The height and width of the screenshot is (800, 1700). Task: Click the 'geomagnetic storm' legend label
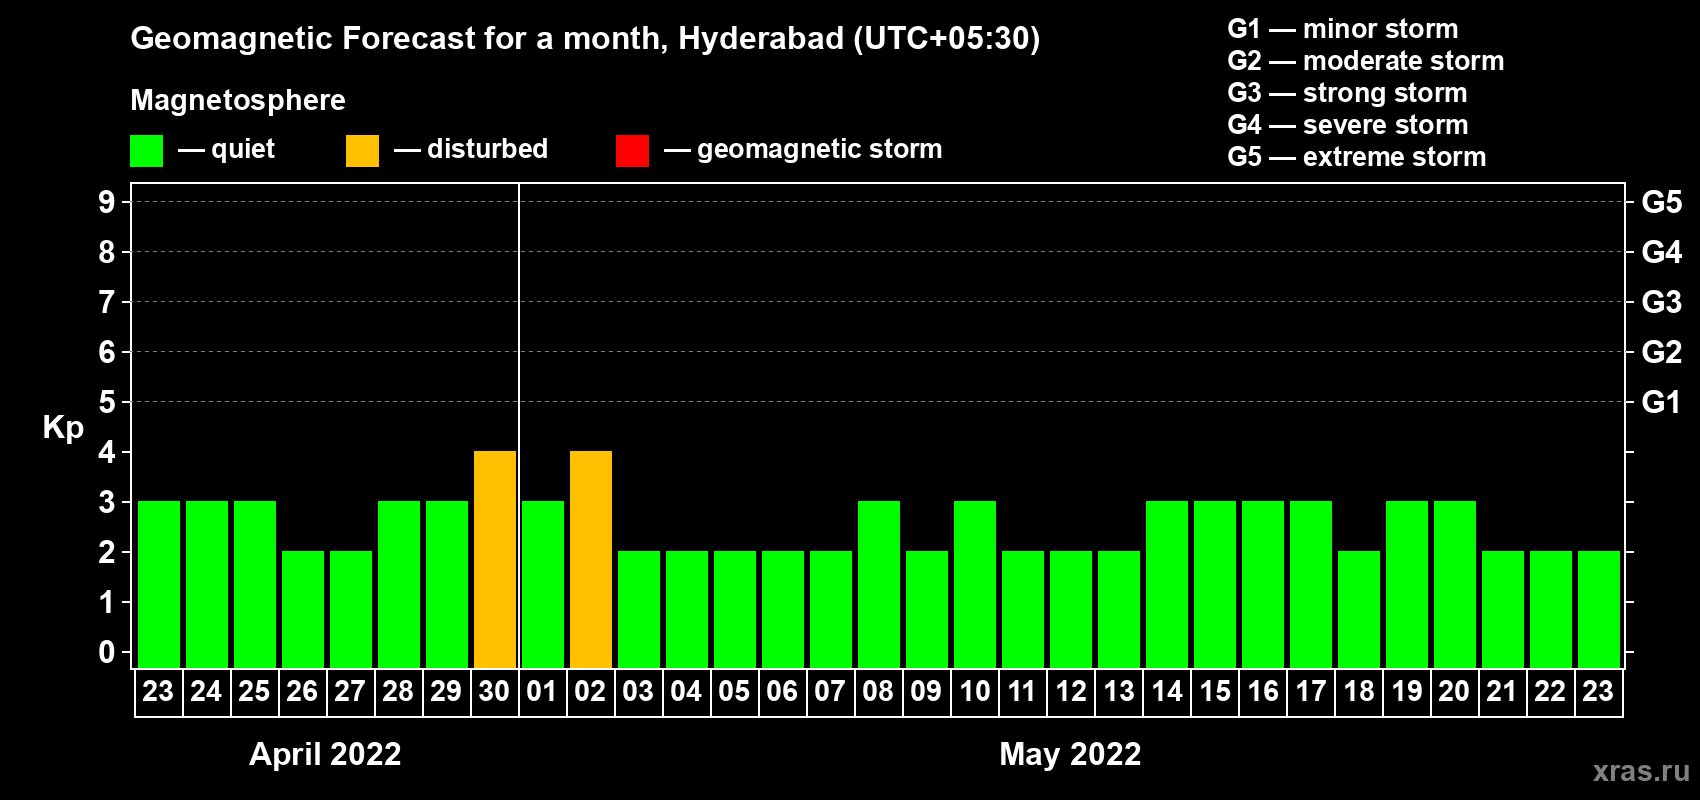tap(820, 149)
